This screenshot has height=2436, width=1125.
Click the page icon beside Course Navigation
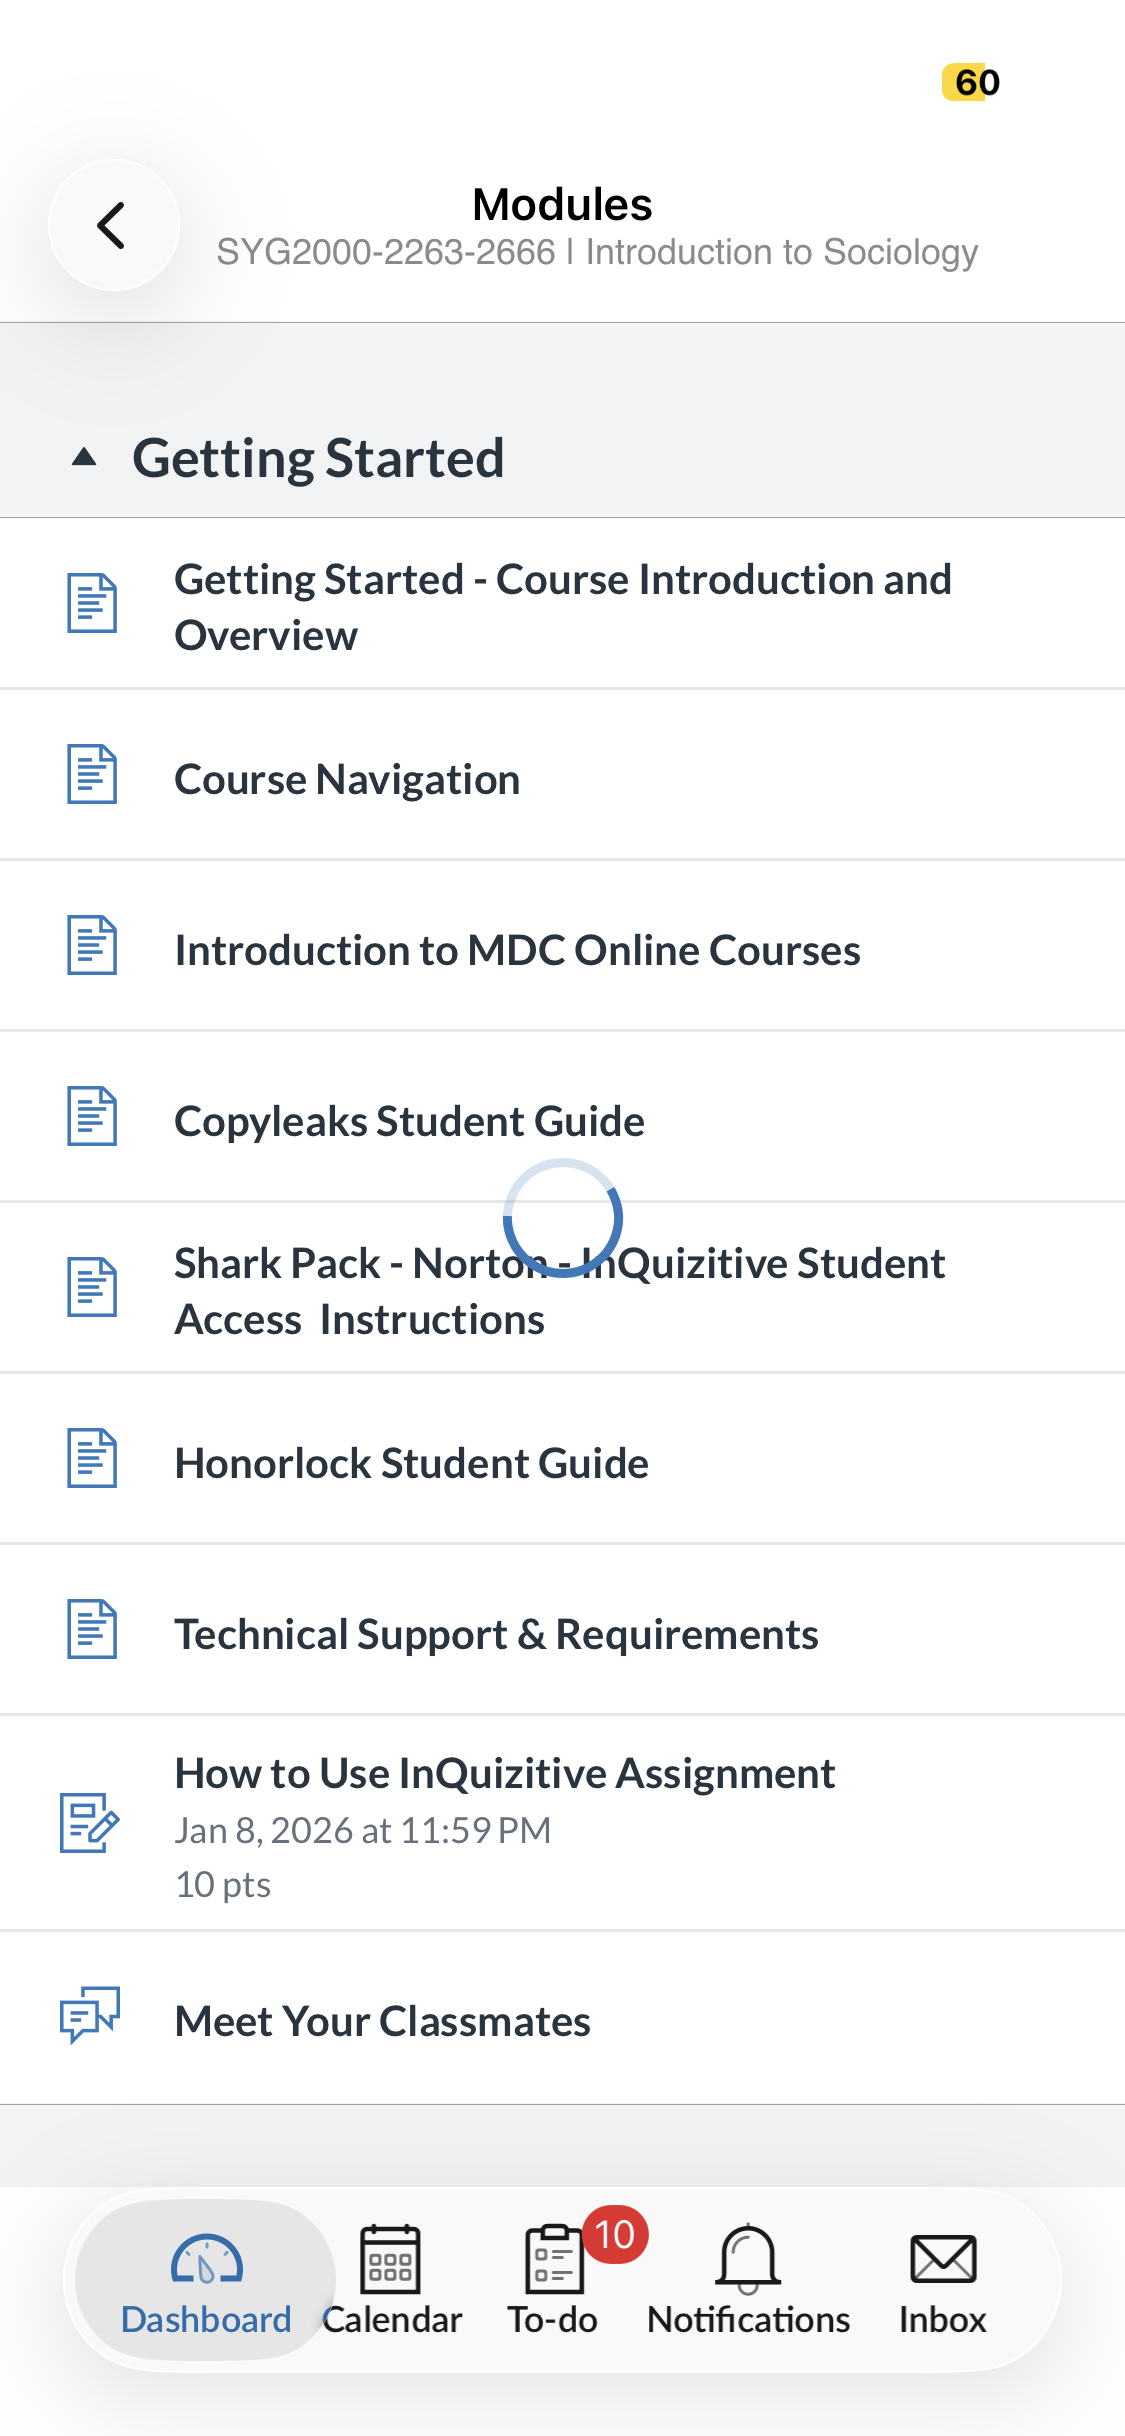(x=92, y=774)
